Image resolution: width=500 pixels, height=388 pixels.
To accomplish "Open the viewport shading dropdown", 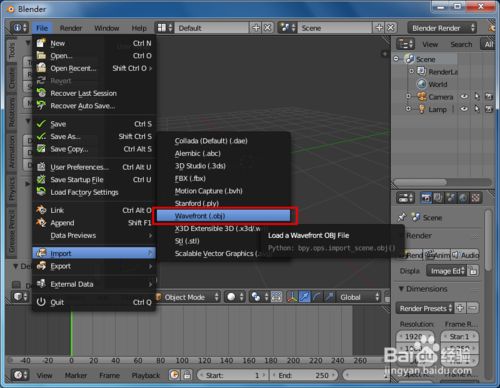I will (235, 297).
